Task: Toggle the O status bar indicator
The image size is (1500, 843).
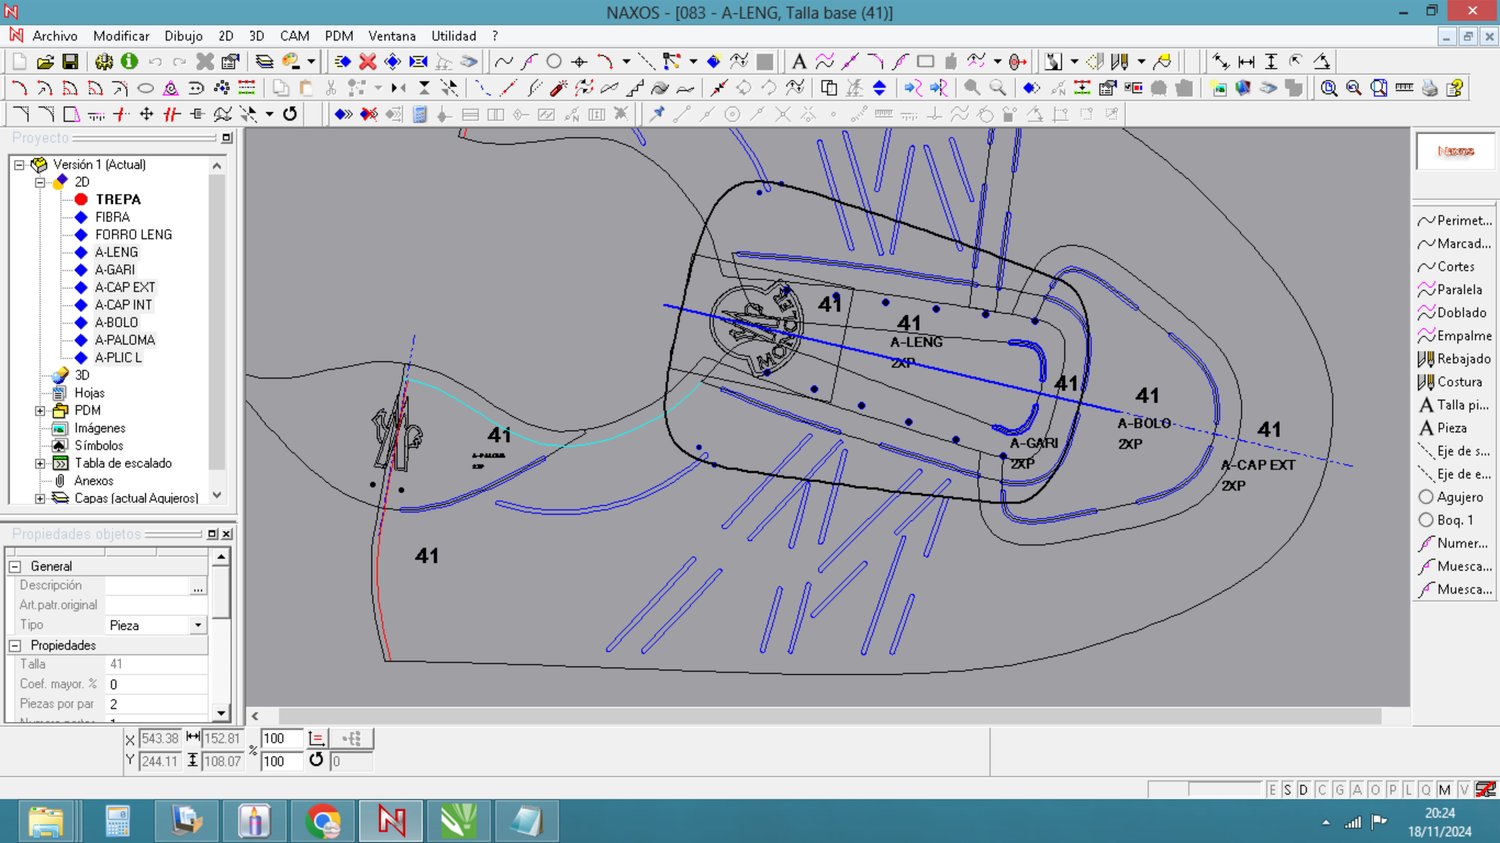Action: 1375,790
